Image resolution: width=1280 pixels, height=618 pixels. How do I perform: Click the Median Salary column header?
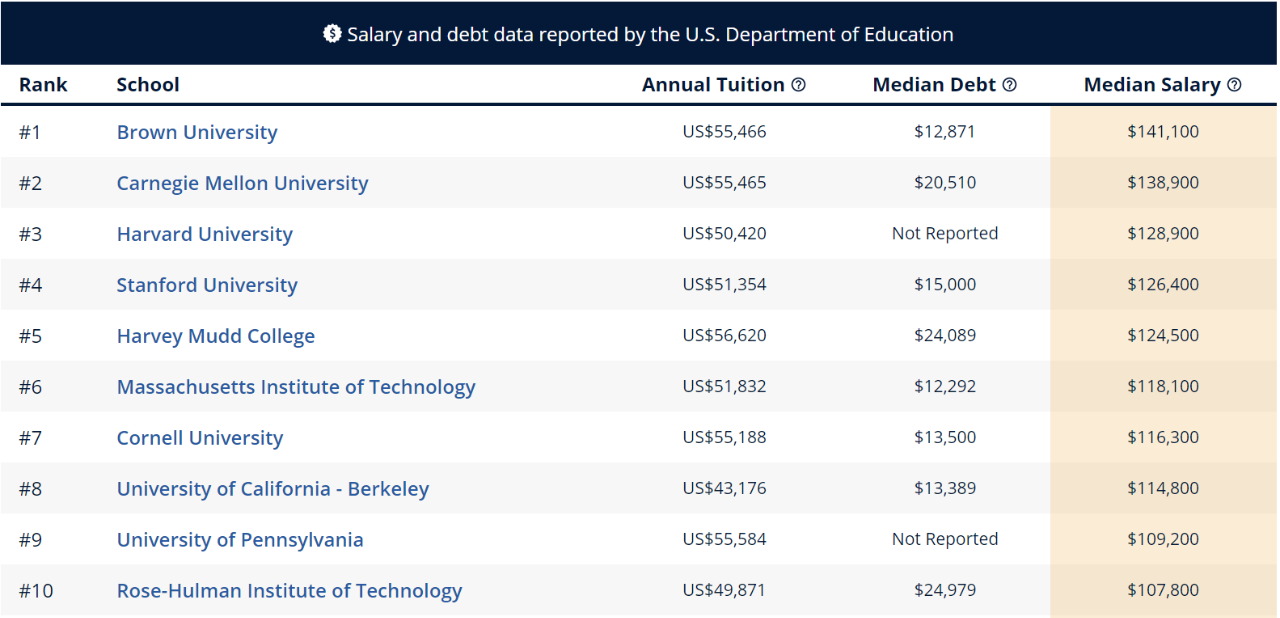[1152, 85]
